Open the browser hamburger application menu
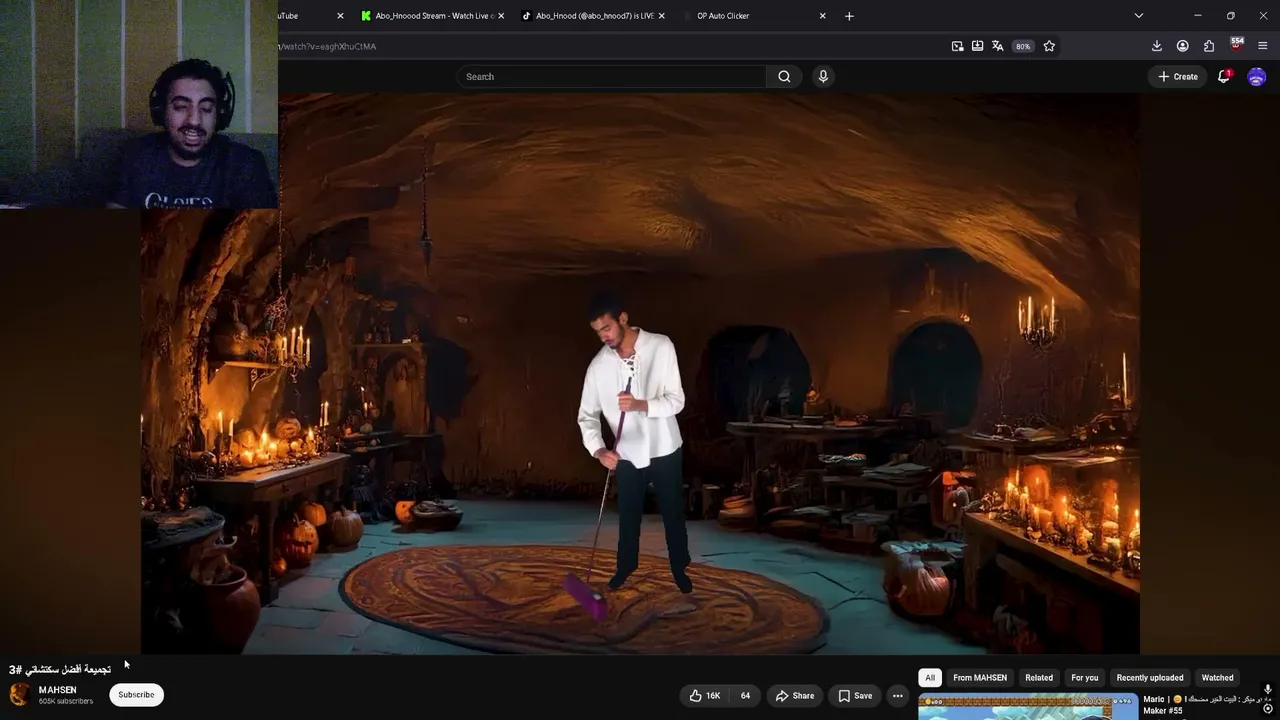The image size is (1280, 720). tap(1262, 46)
